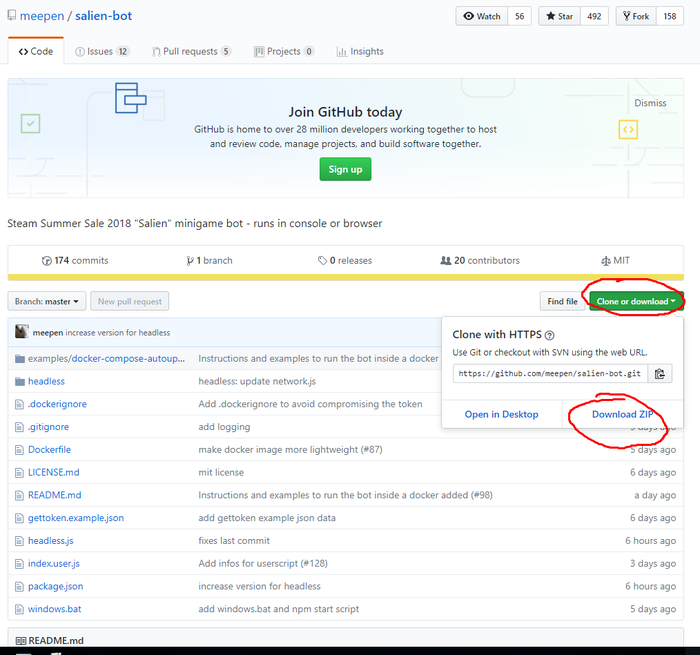Star the salien-bot repository
The image size is (700, 655).
[561, 16]
